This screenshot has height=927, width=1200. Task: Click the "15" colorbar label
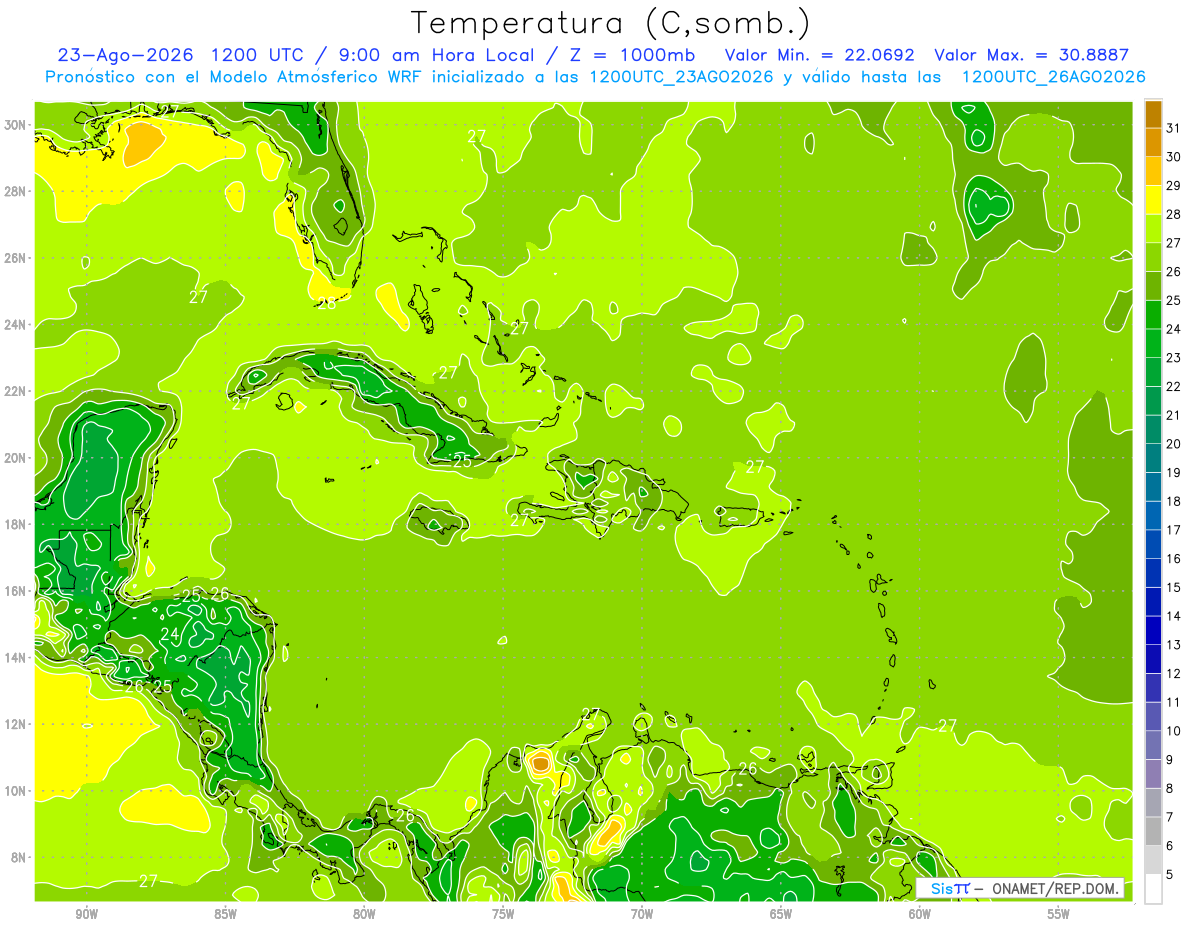(1174, 587)
